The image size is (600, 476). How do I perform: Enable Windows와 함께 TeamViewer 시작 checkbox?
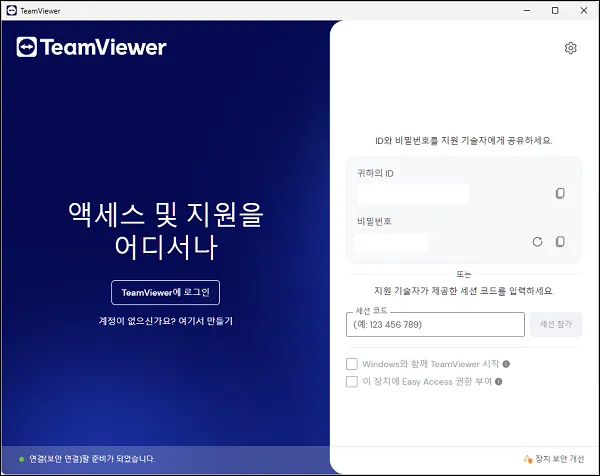(352, 364)
